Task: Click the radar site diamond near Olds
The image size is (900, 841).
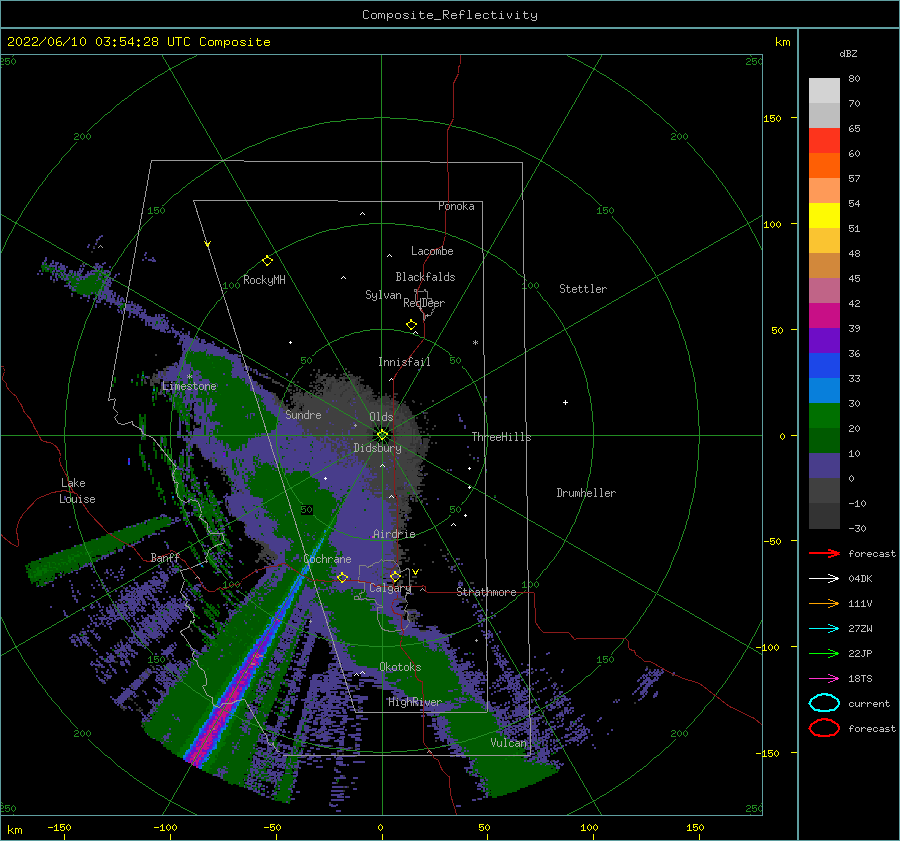Action: coord(382,435)
